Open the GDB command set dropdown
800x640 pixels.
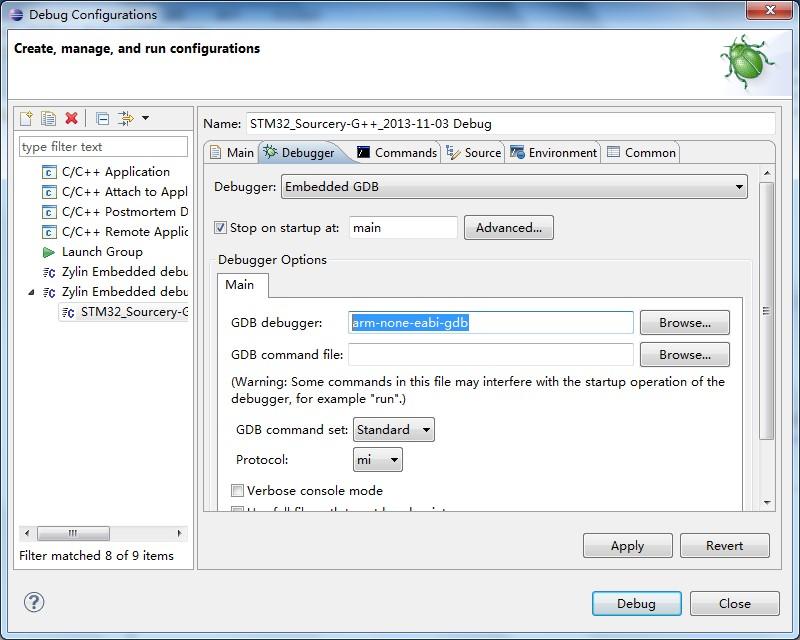coord(392,428)
